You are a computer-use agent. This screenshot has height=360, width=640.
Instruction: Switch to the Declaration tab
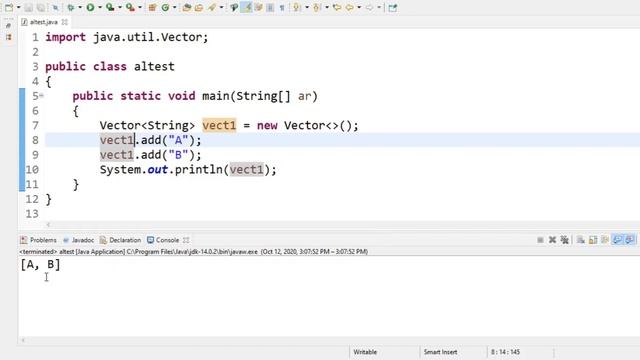click(120, 240)
